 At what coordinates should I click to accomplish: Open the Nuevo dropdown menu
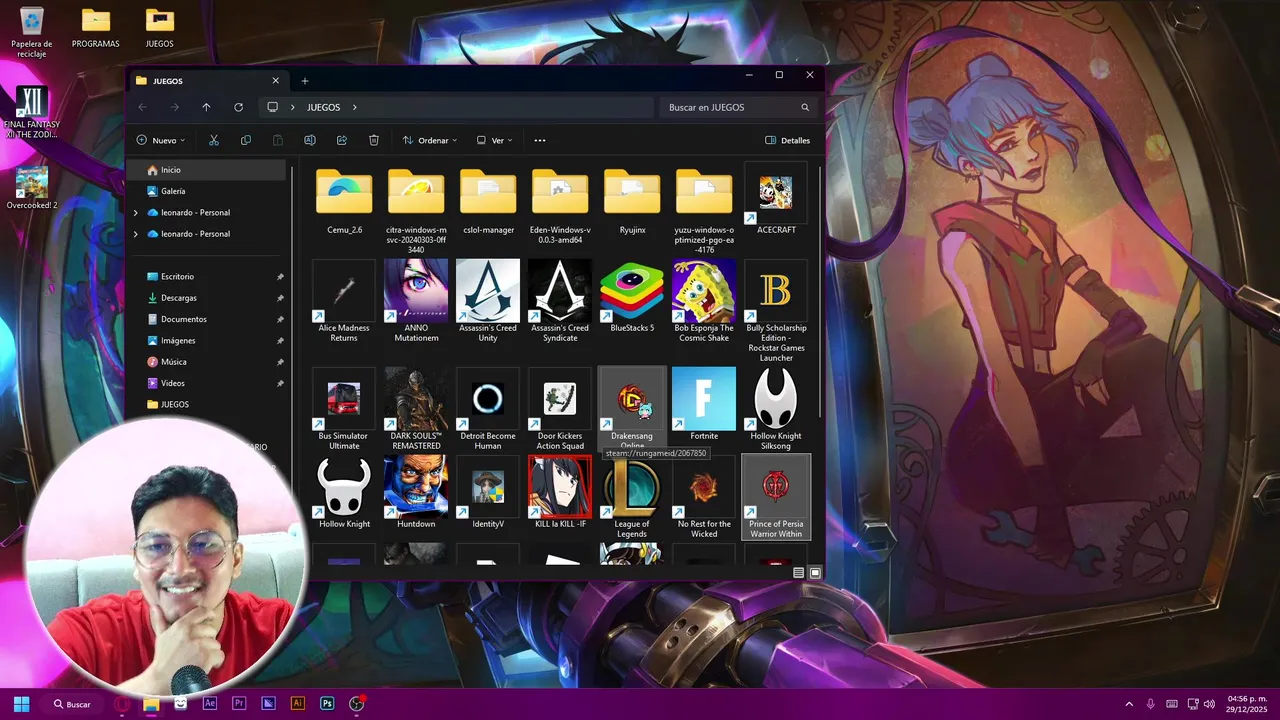point(161,140)
